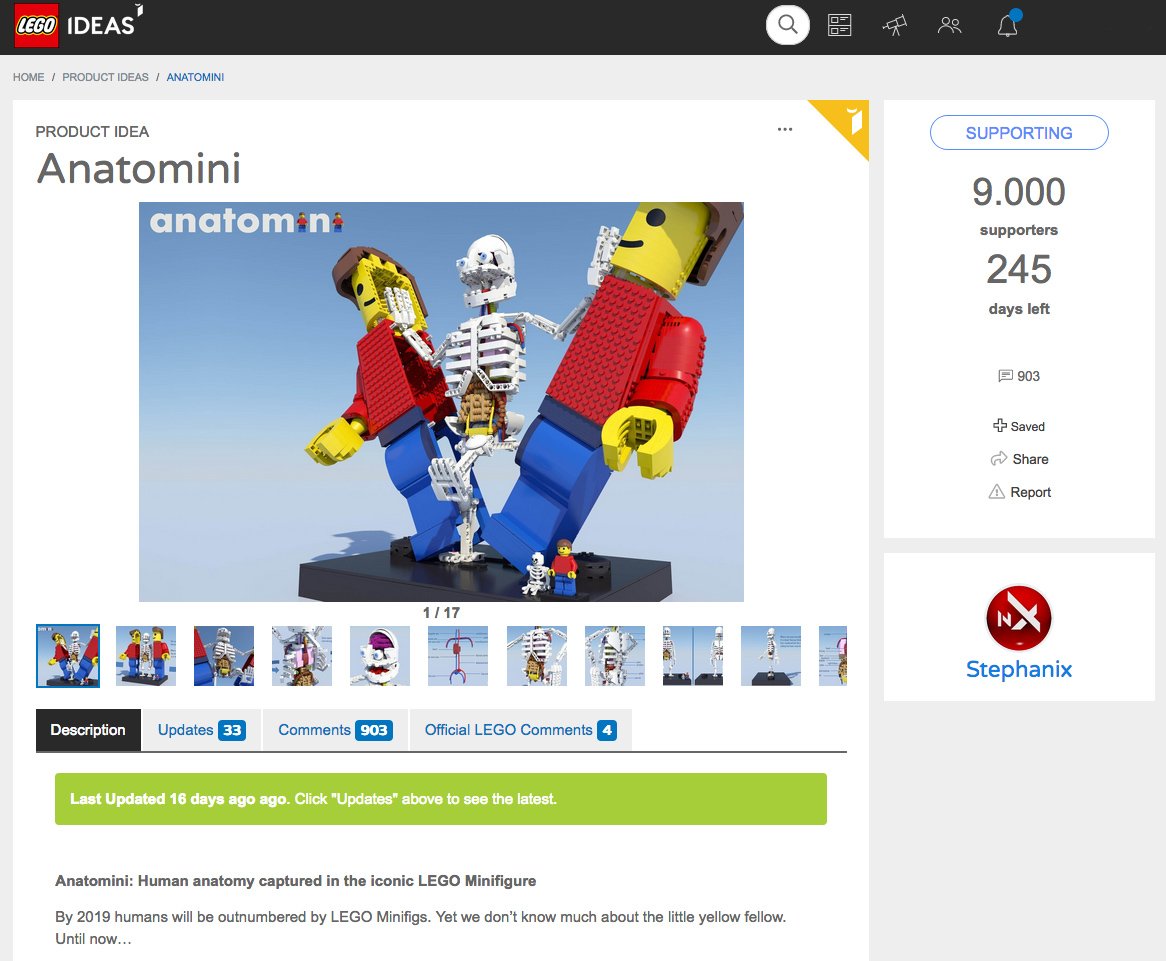The image size is (1166, 961).
Task: Open the search magnifier icon
Action: [x=787, y=25]
